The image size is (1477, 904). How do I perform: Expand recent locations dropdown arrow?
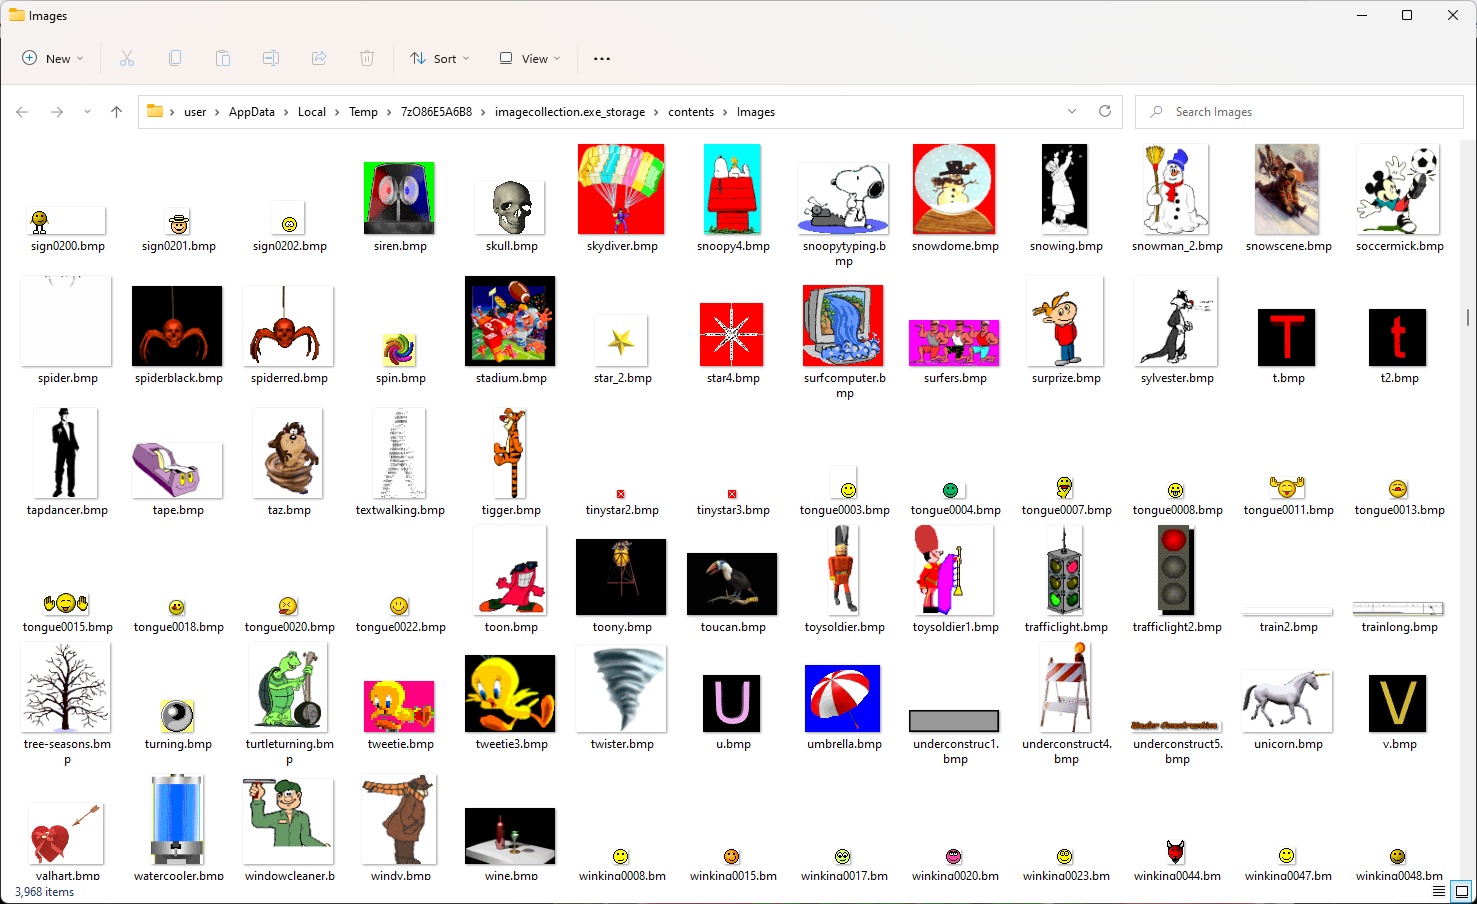[87, 112]
